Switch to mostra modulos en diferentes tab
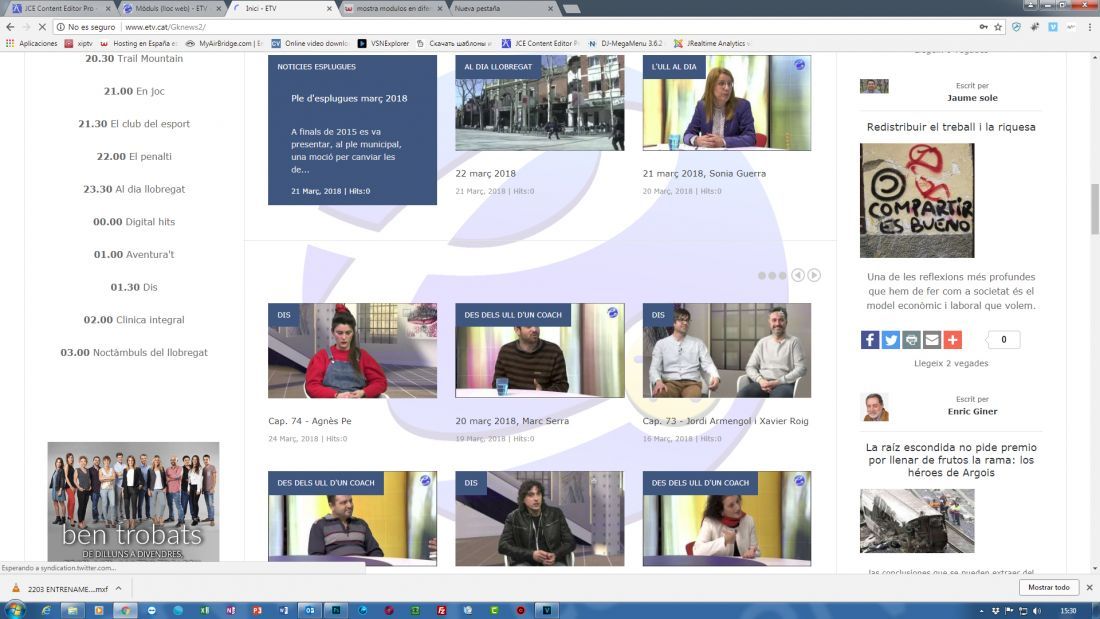Screen dimensions: 1100x619 pyautogui.click(x=393, y=8)
